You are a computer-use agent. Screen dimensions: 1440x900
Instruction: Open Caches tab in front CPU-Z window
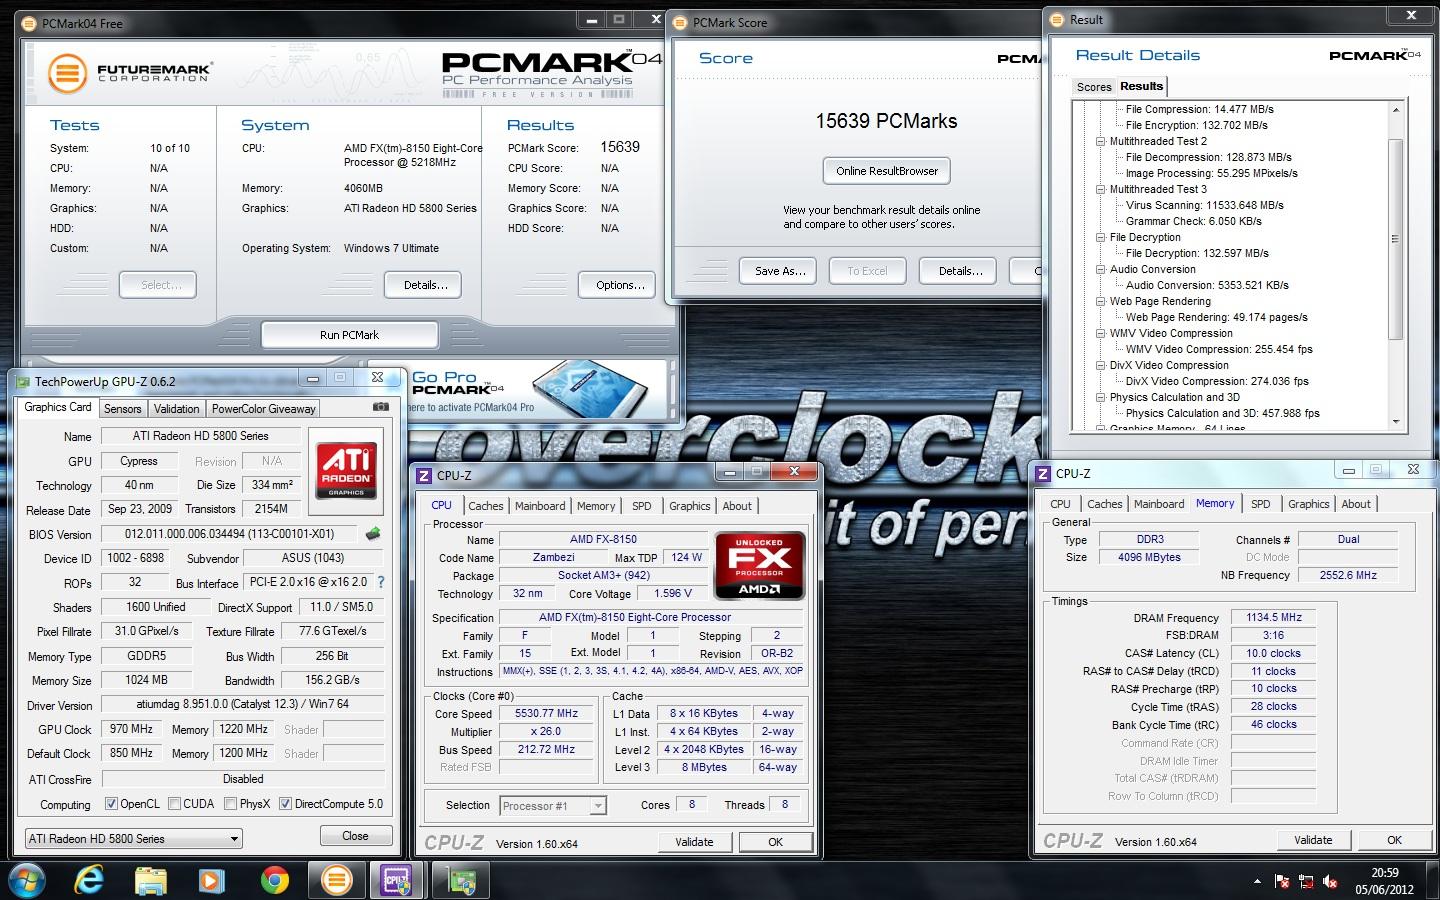click(486, 506)
